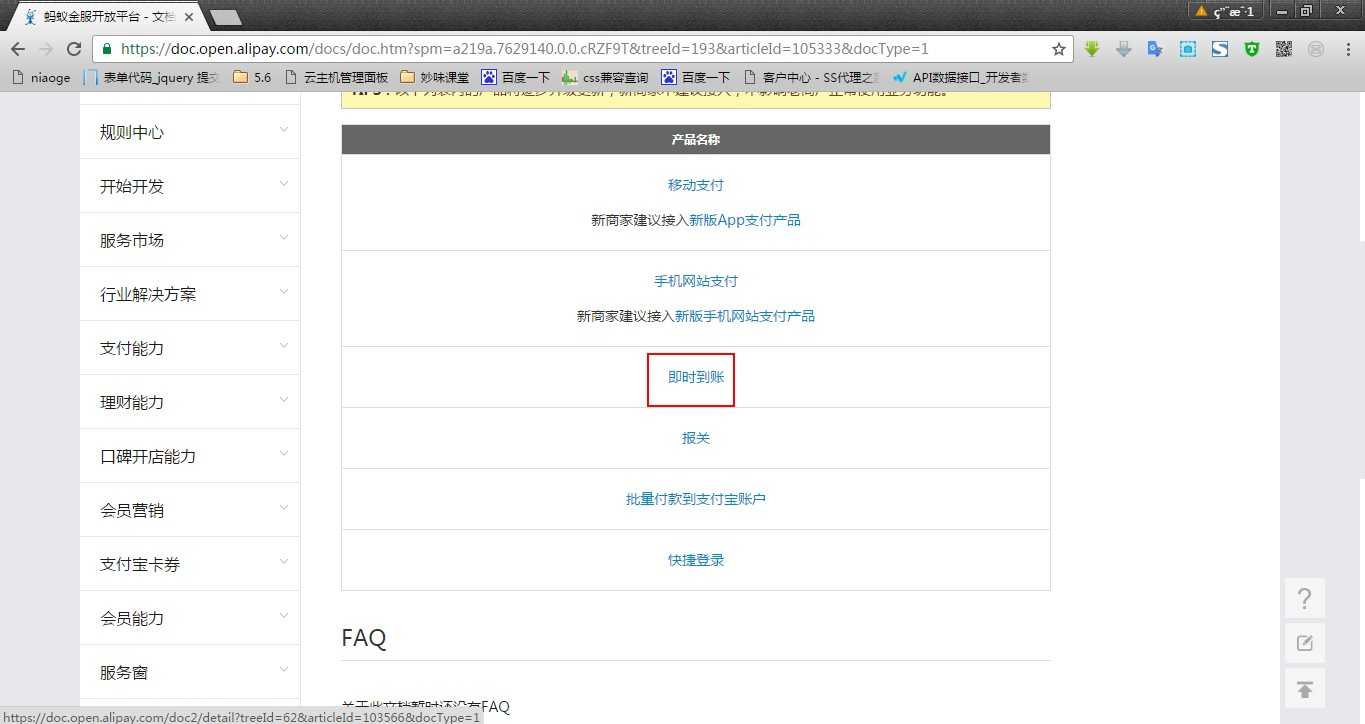
Task: Open the 新版手机网站支付产品 link
Action: click(x=745, y=316)
